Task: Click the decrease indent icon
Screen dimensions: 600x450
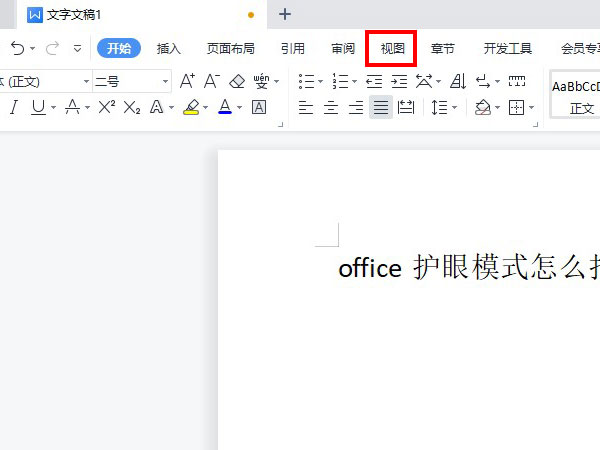Action: pyautogui.click(x=373, y=81)
